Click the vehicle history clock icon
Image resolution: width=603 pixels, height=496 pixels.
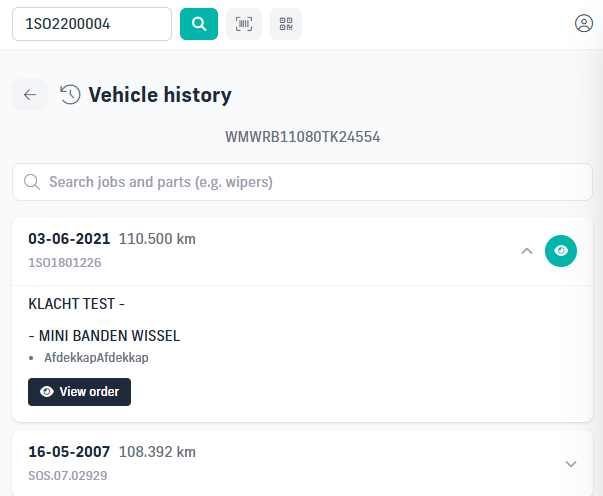click(70, 95)
